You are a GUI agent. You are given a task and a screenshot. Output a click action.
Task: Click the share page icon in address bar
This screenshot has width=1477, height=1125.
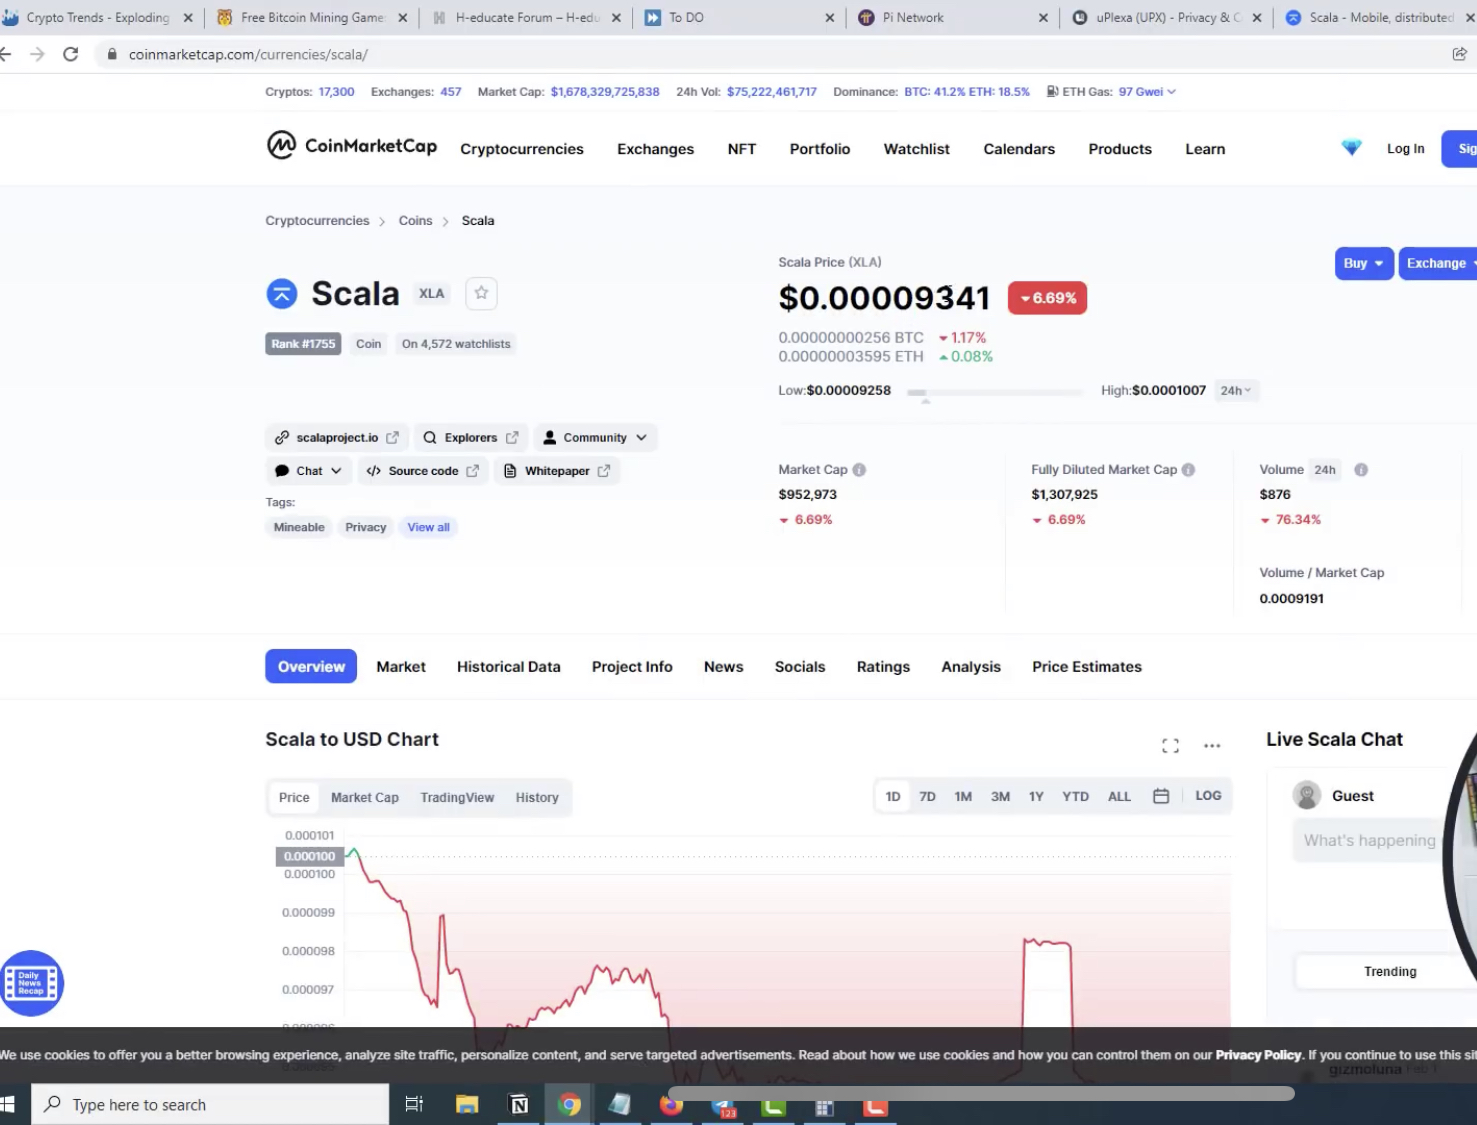pos(1459,54)
